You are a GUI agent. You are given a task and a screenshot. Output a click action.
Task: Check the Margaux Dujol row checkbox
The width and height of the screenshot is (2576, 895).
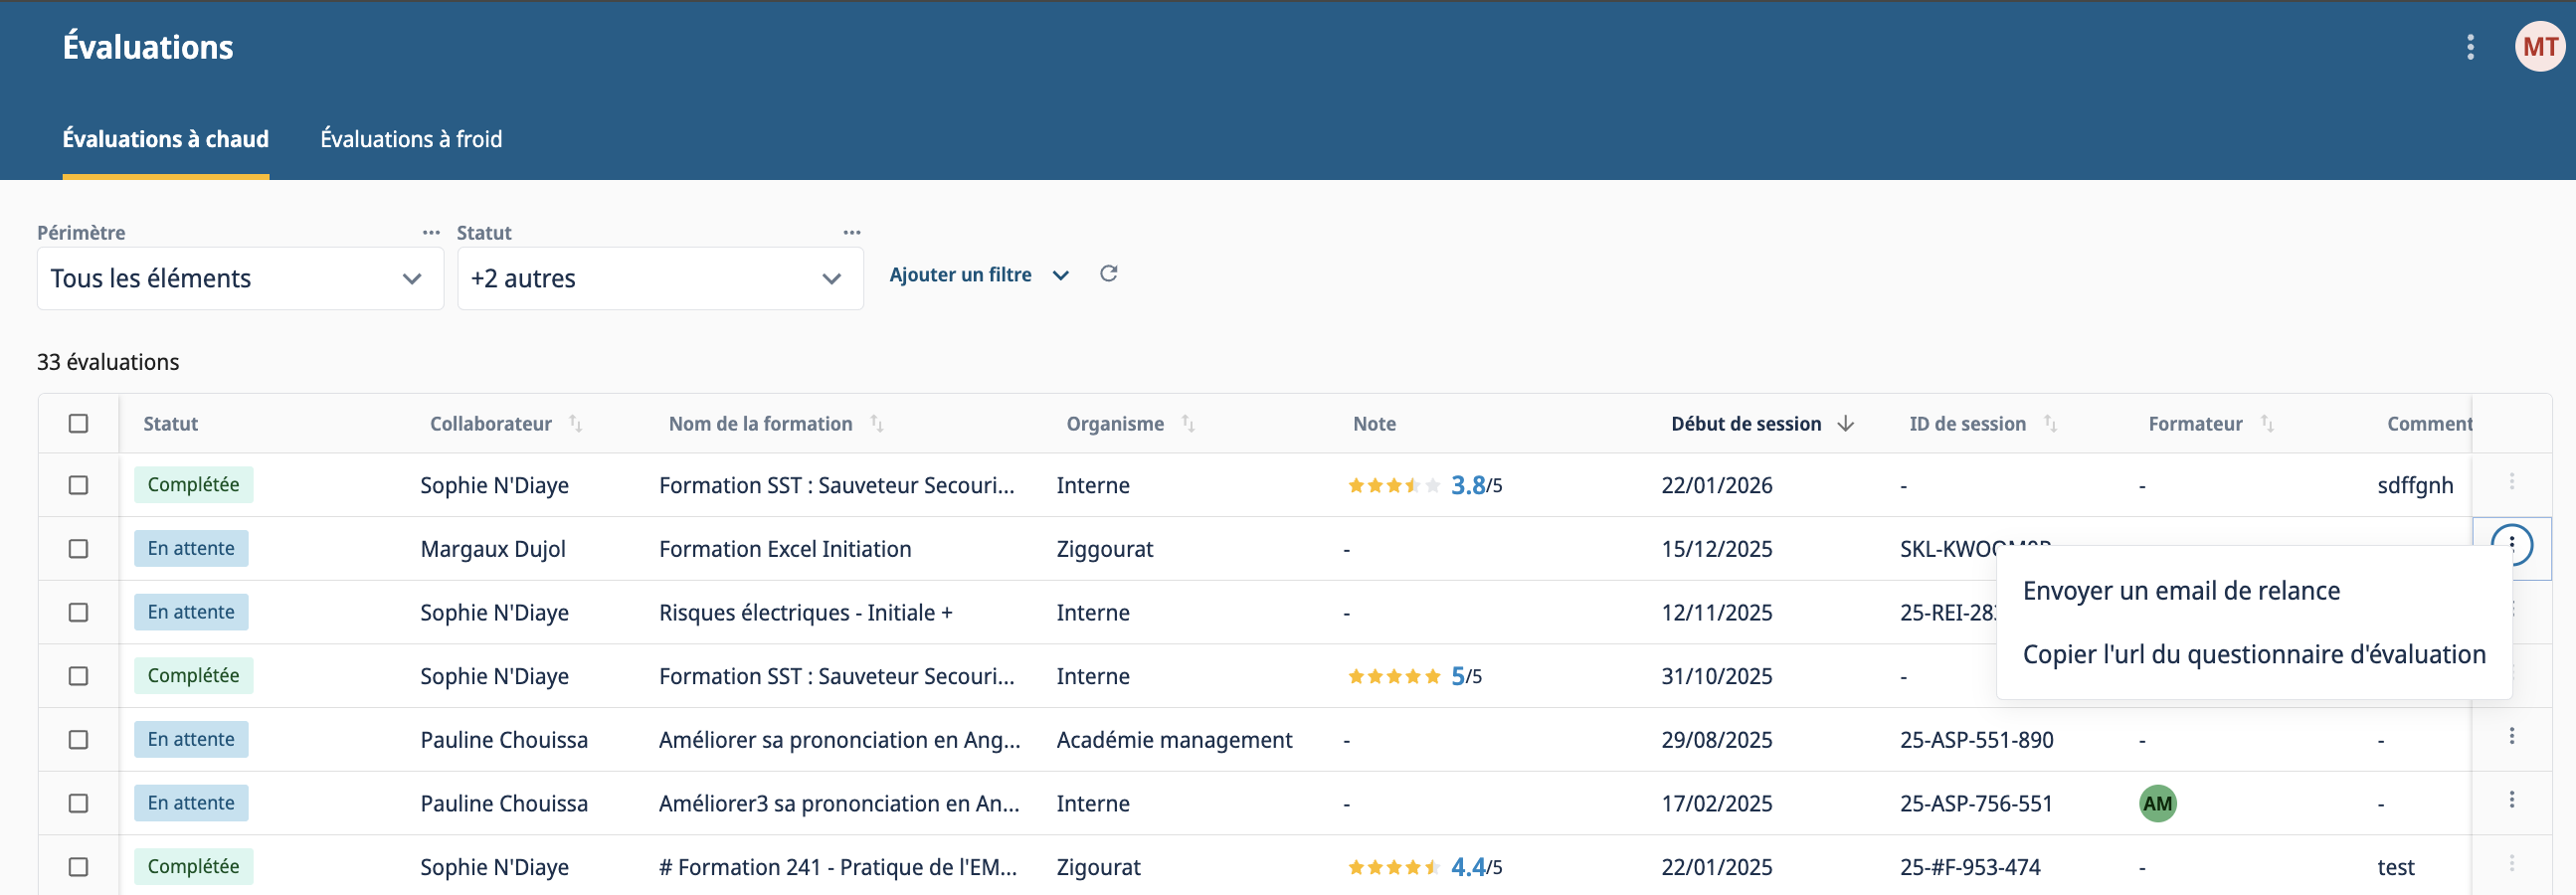(78, 548)
